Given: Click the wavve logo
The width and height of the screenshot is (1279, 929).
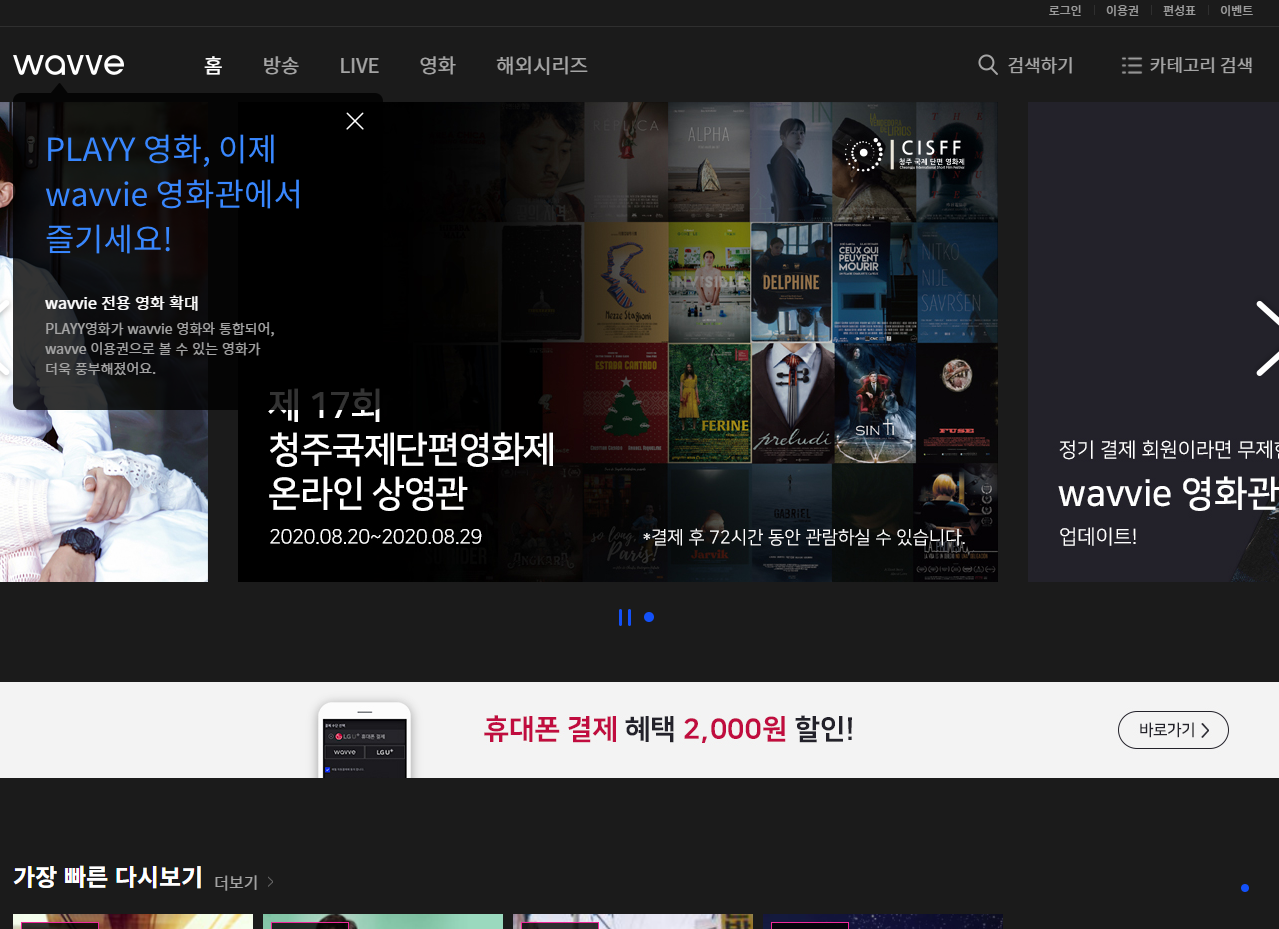Looking at the screenshot, I should coord(69,65).
